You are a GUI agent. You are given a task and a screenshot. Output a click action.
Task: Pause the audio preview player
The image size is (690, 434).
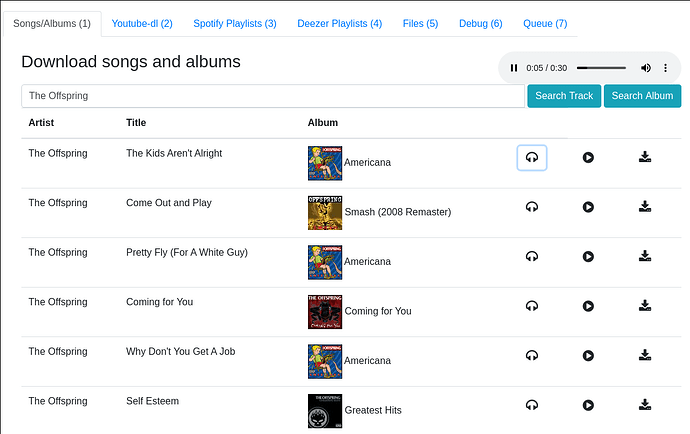click(514, 68)
